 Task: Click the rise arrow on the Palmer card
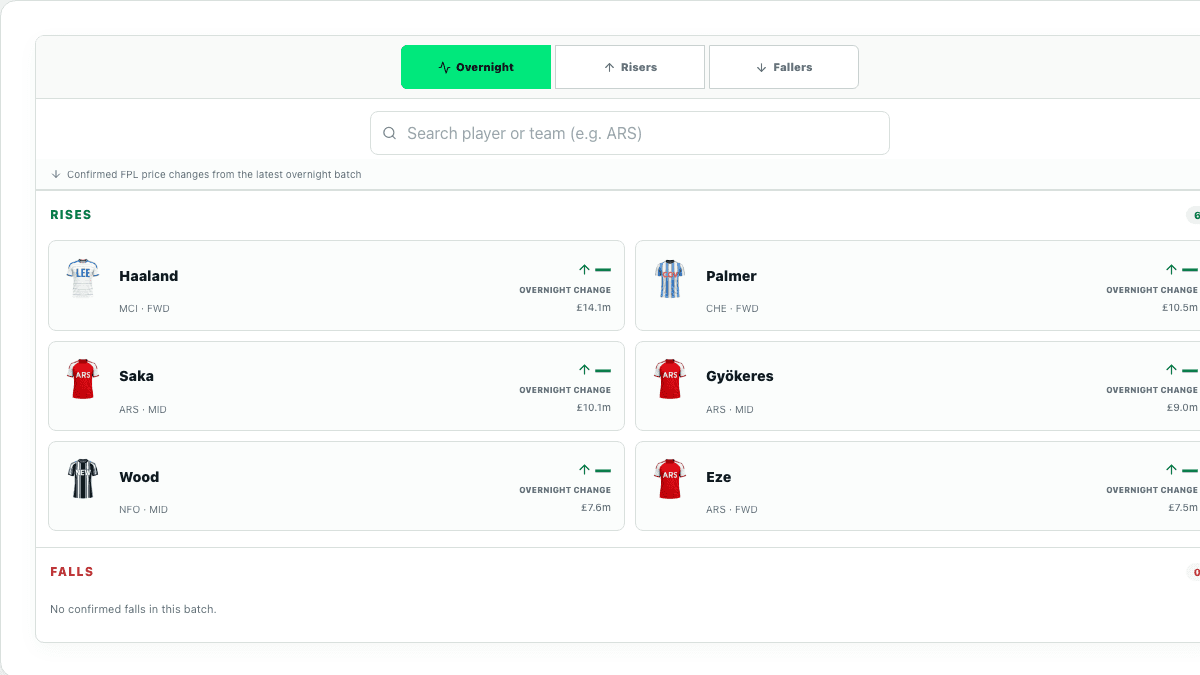[1171, 270]
